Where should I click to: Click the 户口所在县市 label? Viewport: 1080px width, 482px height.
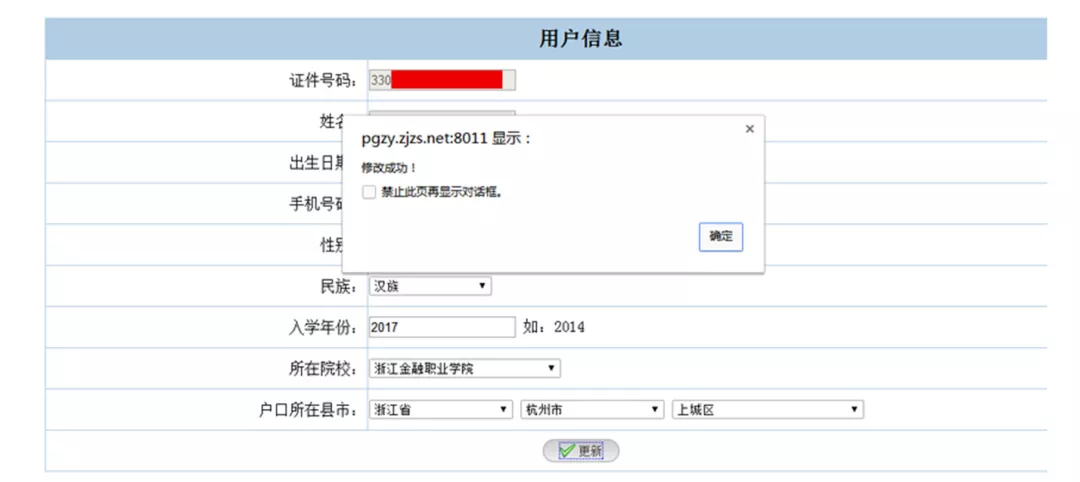309,410
